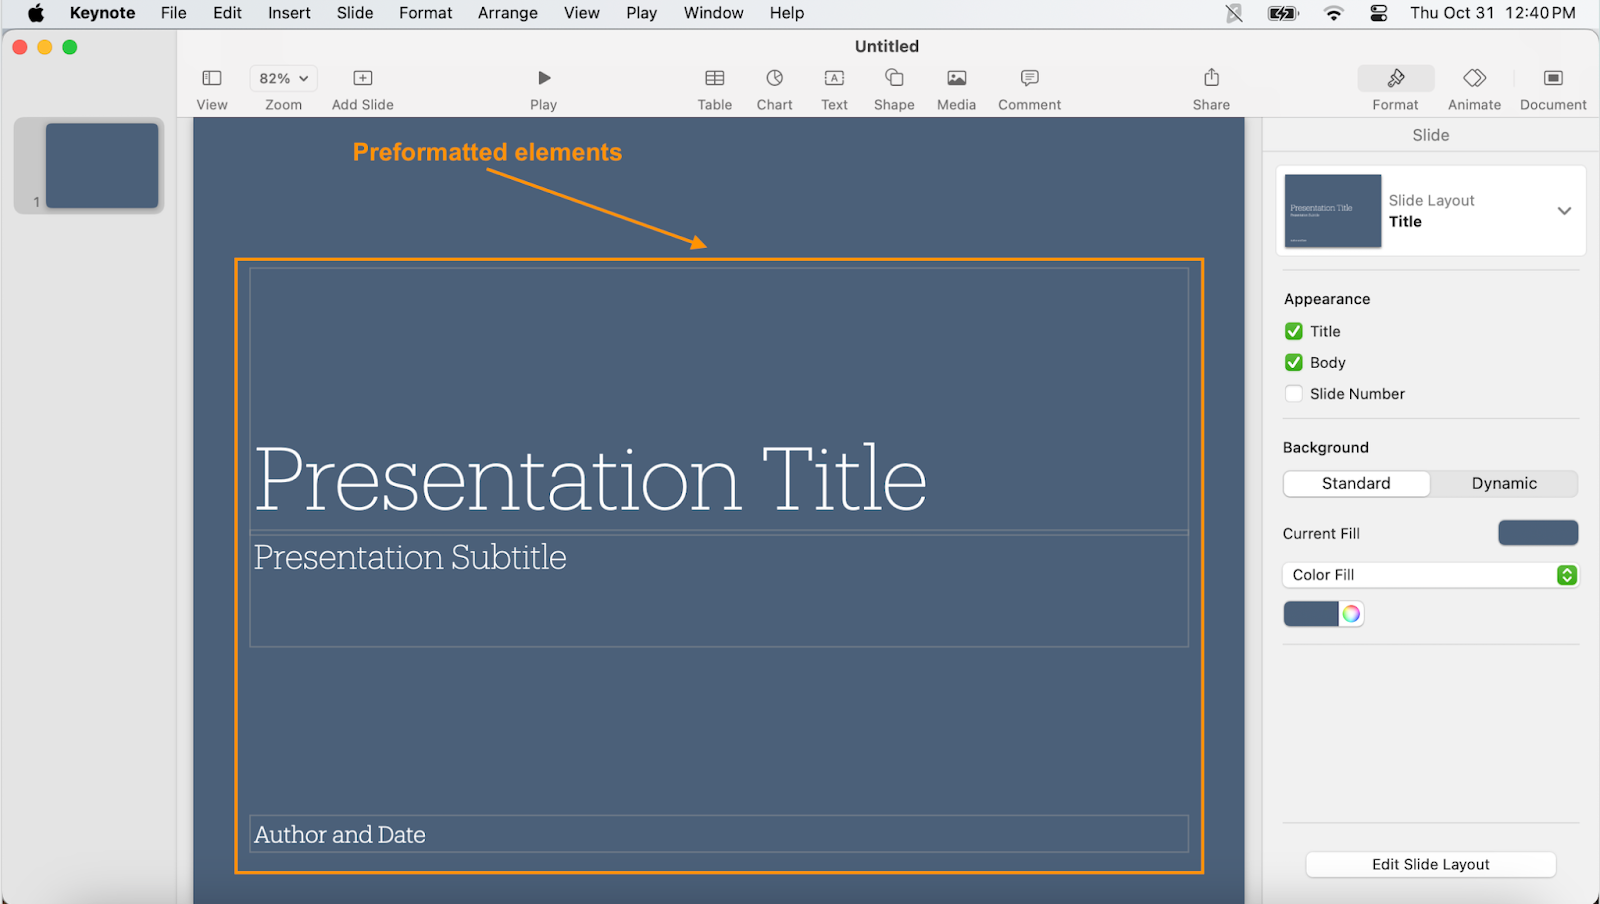The width and height of the screenshot is (1600, 904).
Task: Open the Arrange menu
Action: (507, 13)
